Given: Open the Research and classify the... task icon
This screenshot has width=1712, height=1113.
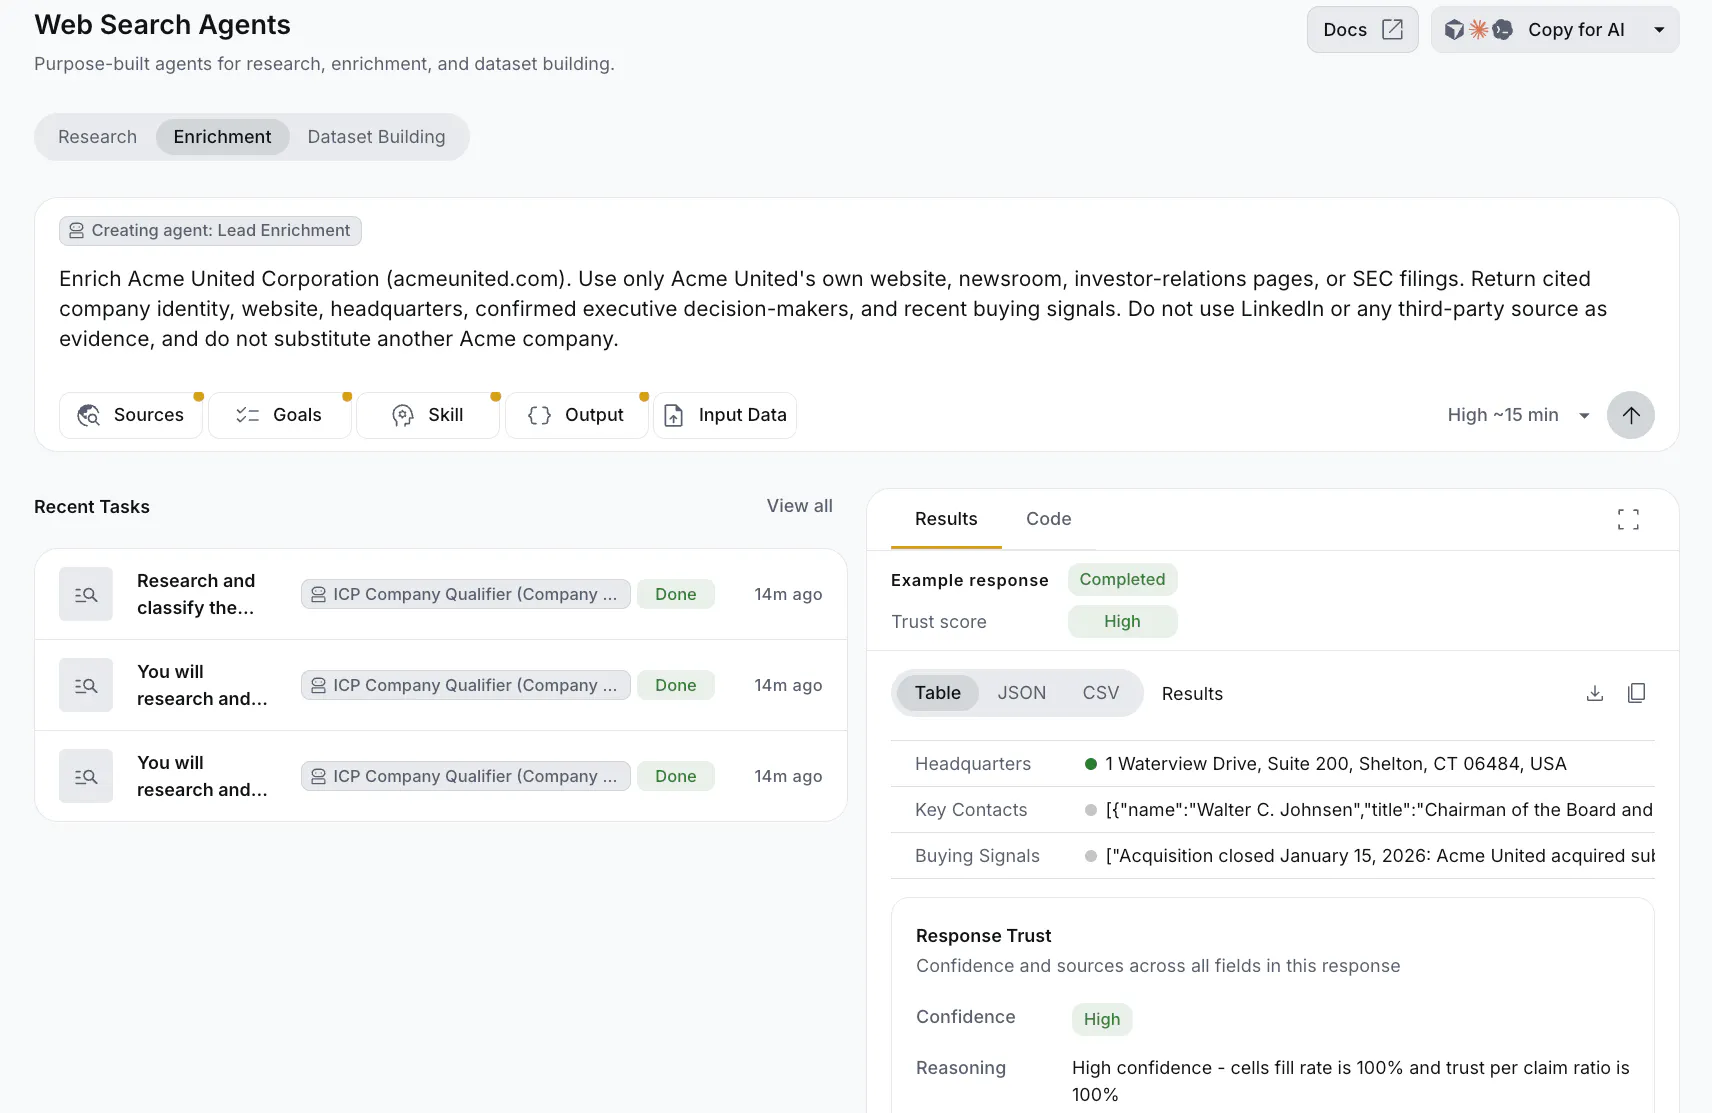Looking at the screenshot, I should click(86, 594).
